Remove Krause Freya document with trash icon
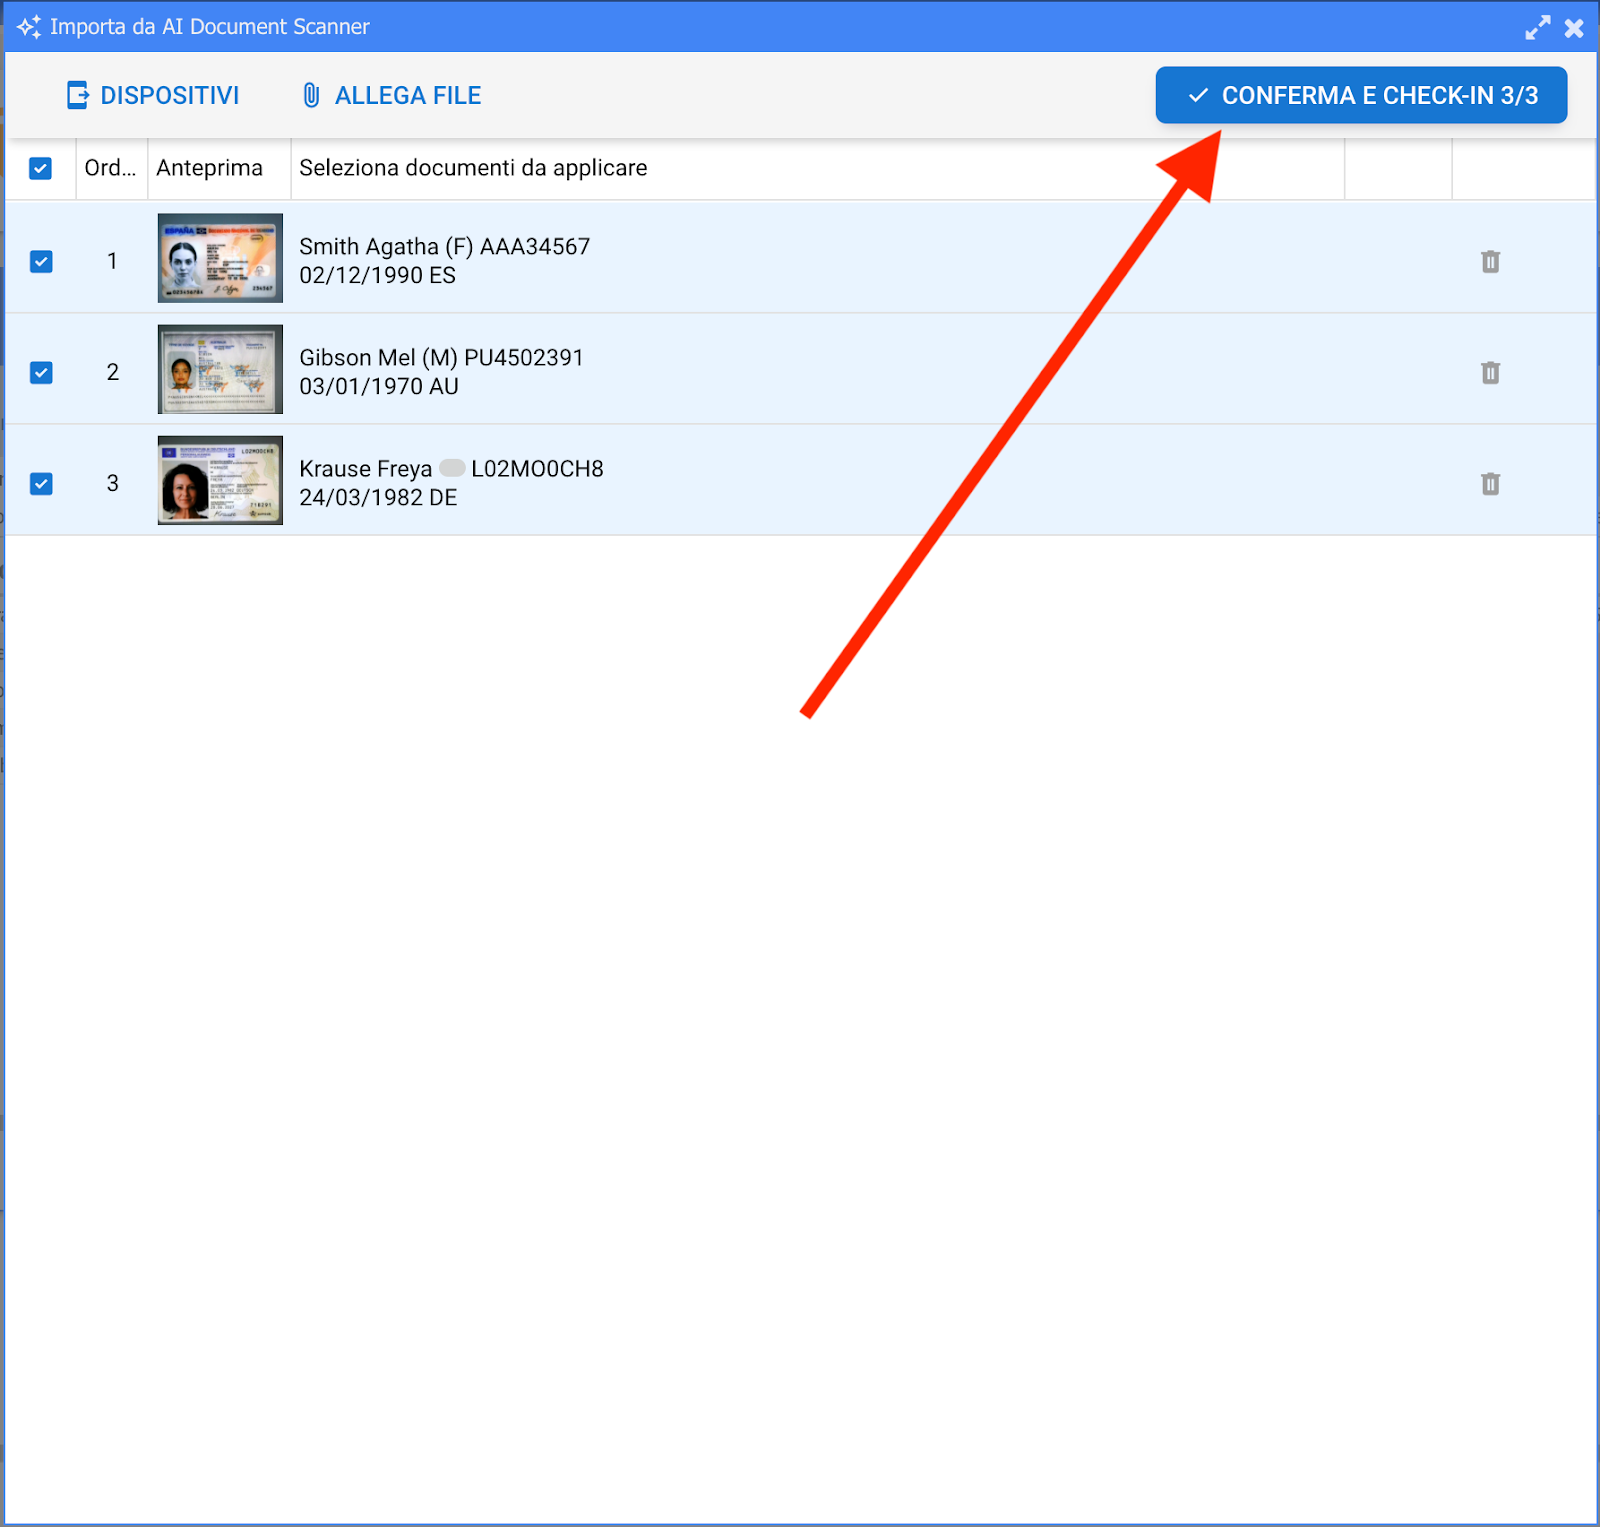The width and height of the screenshot is (1600, 1527). point(1490,484)
